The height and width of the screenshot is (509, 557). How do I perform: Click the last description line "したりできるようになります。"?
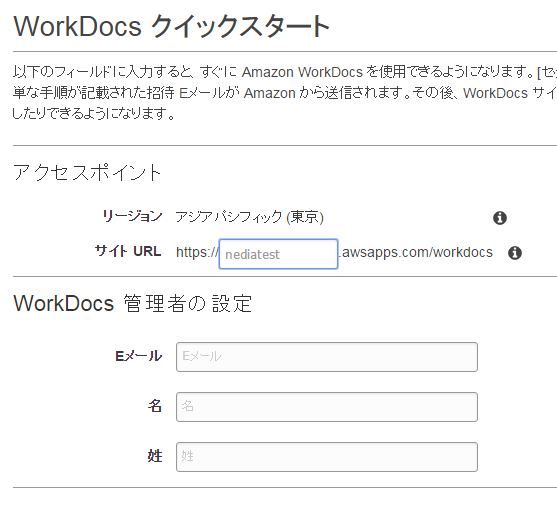tap(94, 114)
